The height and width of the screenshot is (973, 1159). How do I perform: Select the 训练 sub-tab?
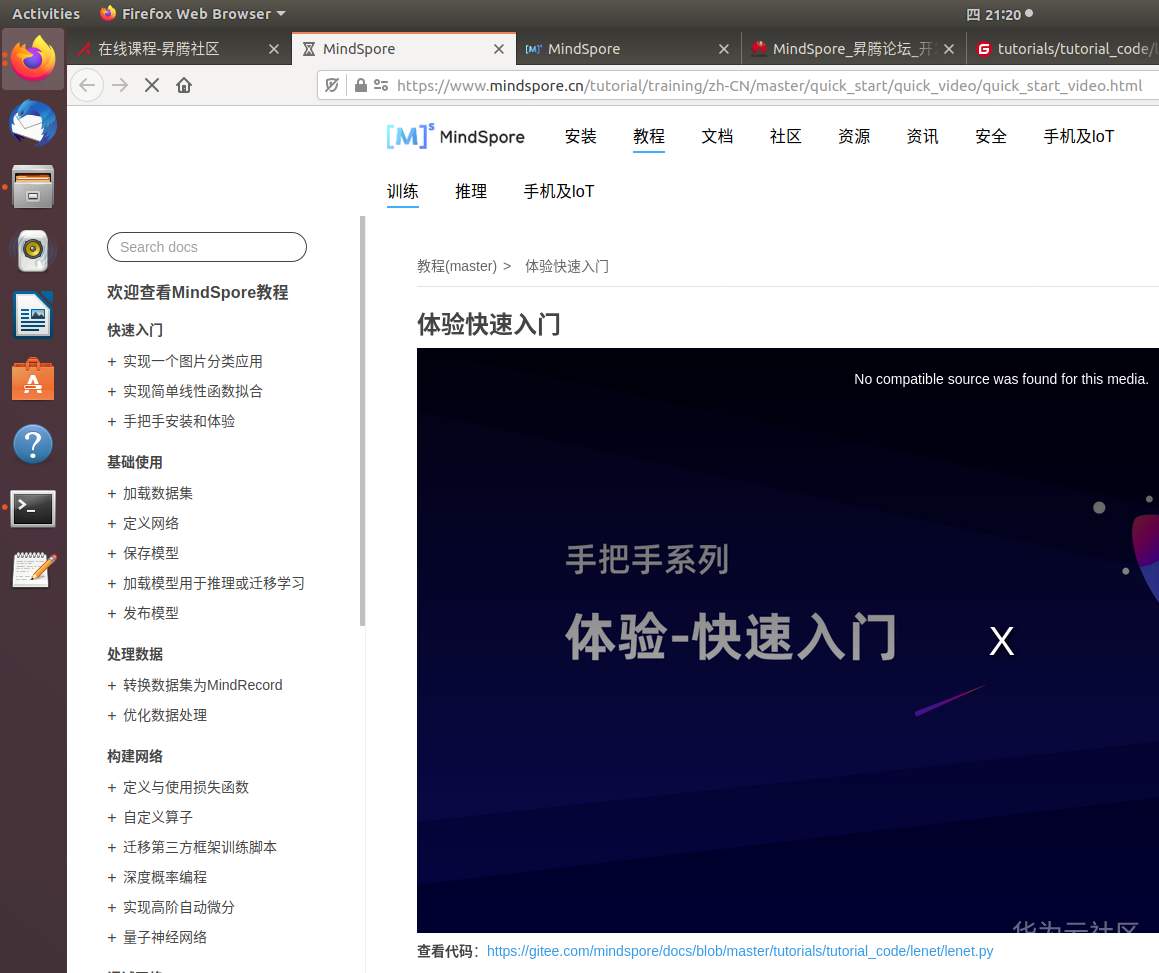pyautogui.click(x=402, y=191)
